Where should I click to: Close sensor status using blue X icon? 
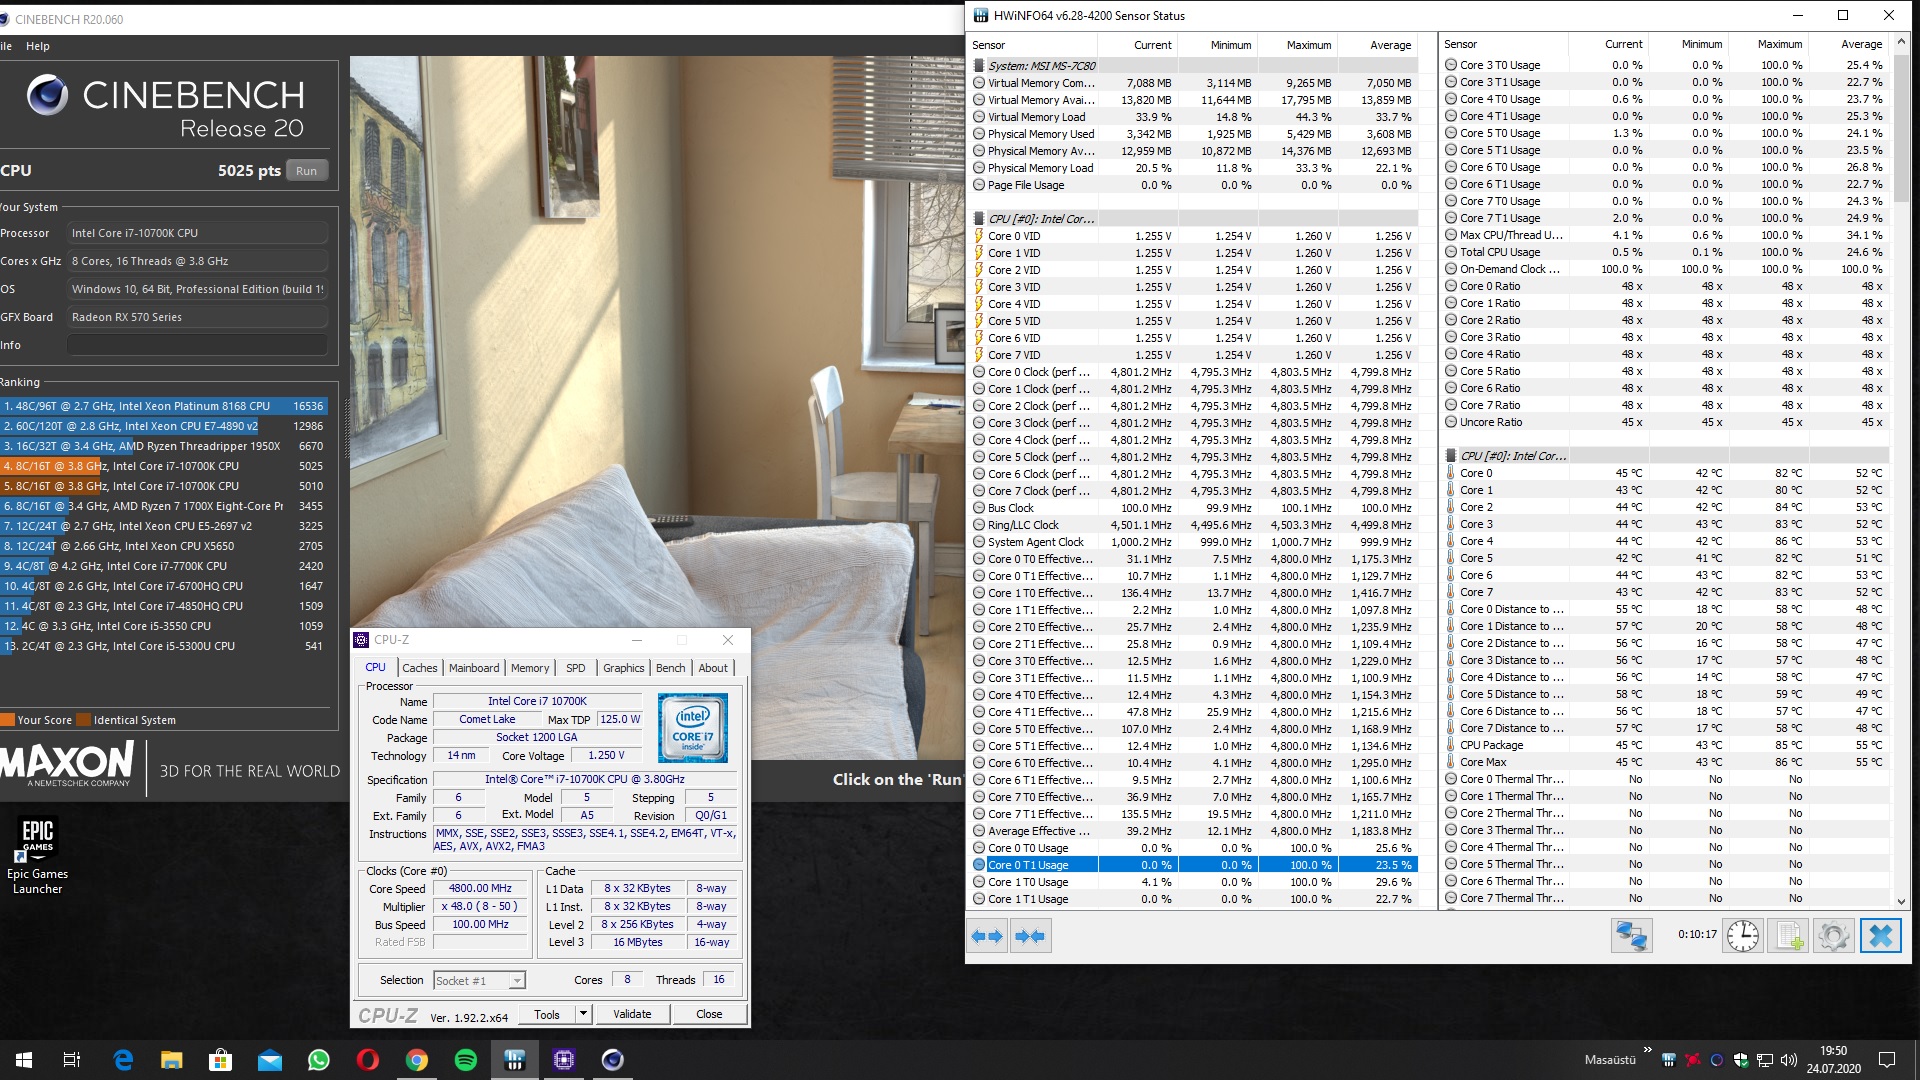pos(1880,936)
